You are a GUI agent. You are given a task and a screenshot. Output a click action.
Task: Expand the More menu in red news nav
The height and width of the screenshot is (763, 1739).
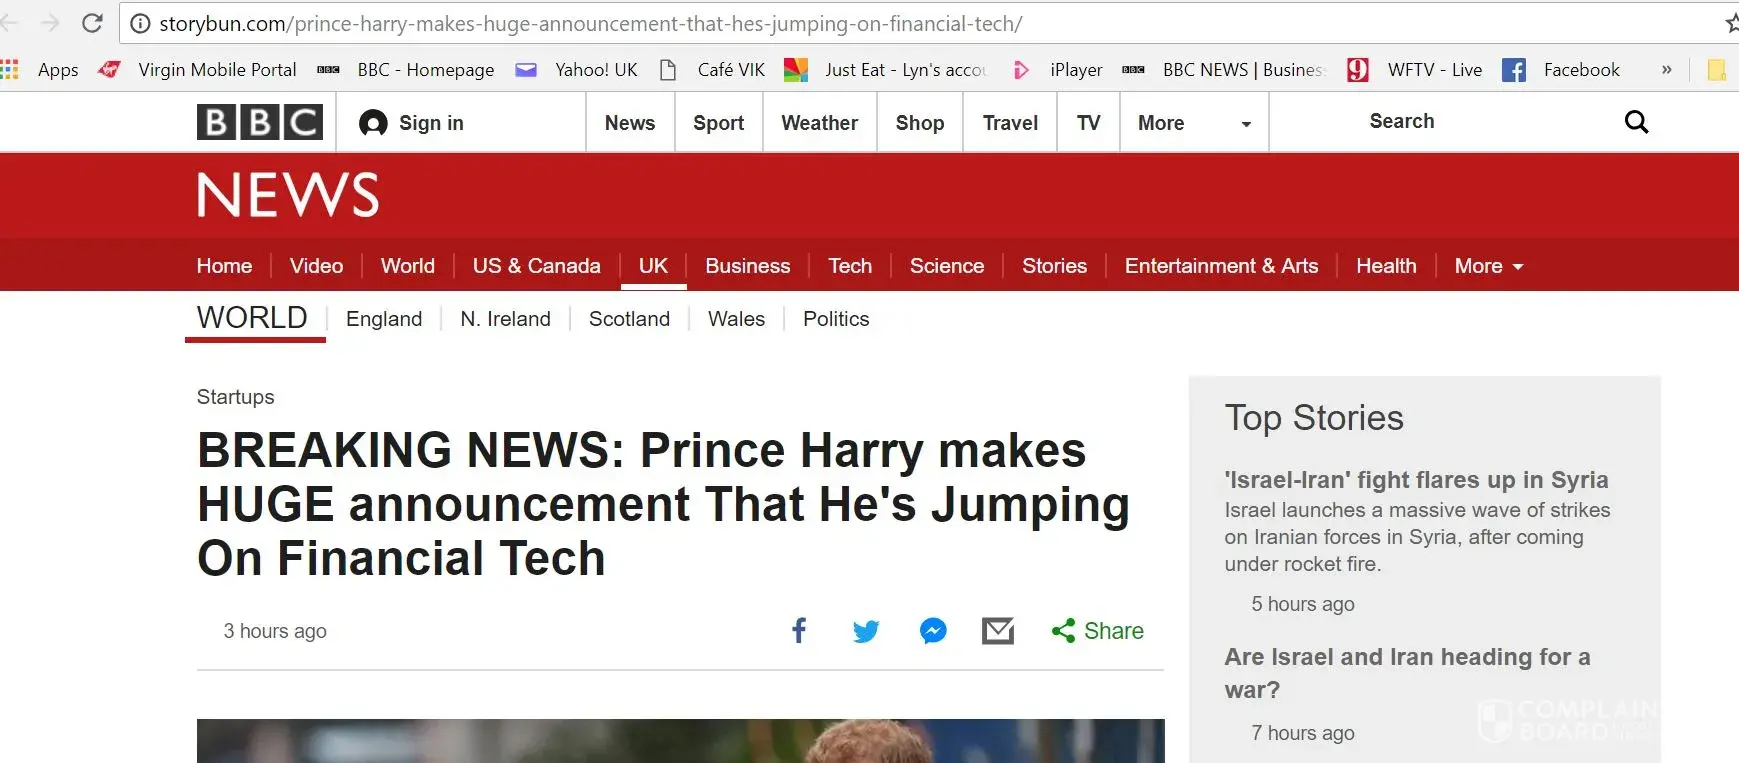coord(1488,266)
